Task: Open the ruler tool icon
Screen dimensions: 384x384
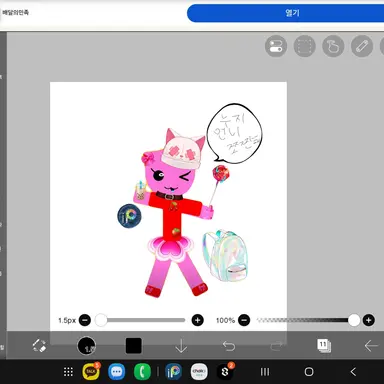Action: 362,46
